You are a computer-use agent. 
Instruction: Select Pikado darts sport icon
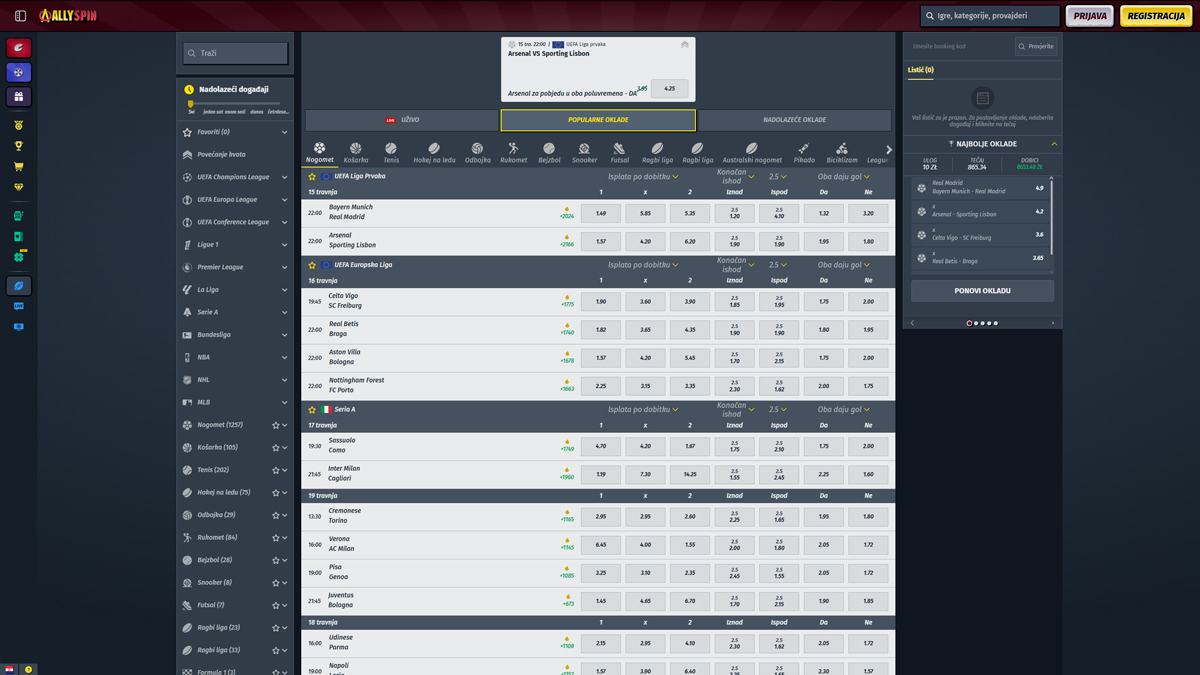[804, 153]
